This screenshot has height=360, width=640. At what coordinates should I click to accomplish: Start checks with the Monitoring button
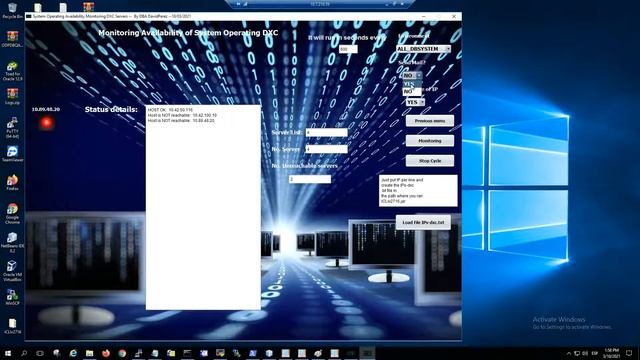pyautogui.click(x=430, y=141)
